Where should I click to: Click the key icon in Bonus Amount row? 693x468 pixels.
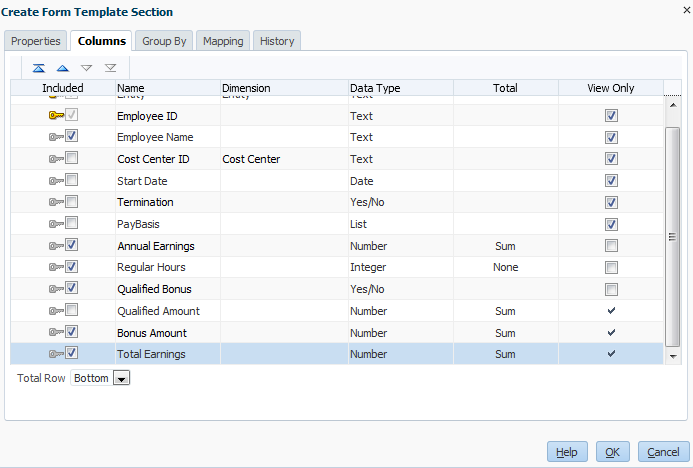pos(55,332)
